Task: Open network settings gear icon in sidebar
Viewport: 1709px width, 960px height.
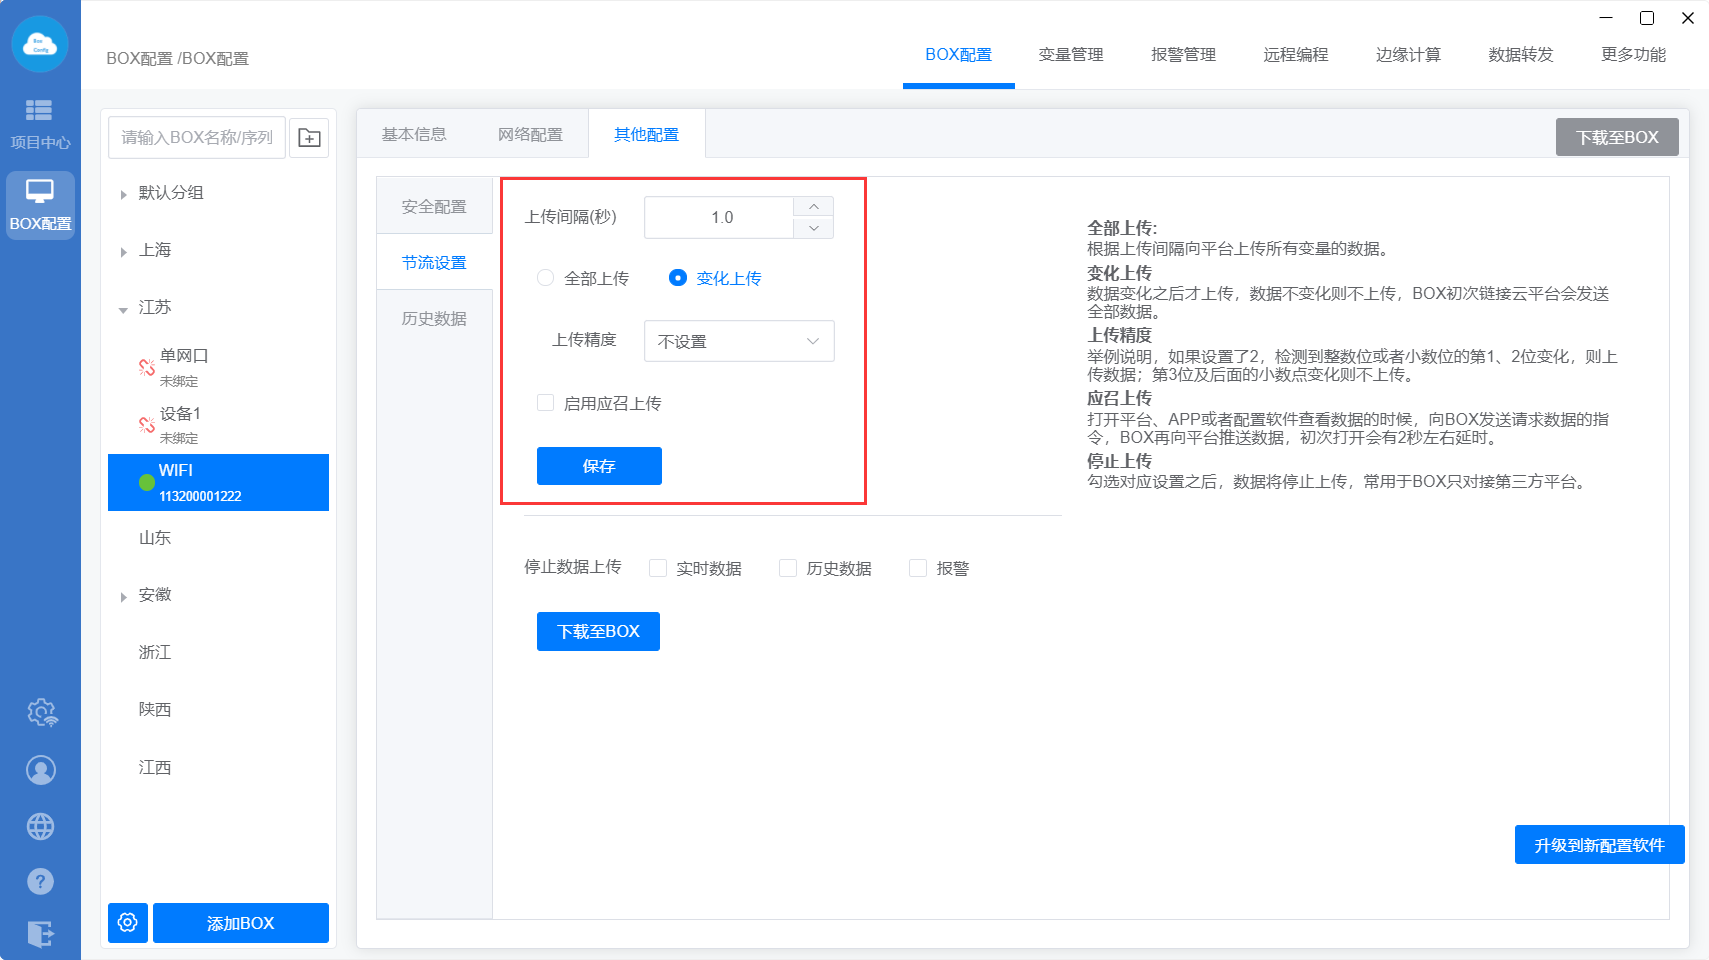Action: 41,713
